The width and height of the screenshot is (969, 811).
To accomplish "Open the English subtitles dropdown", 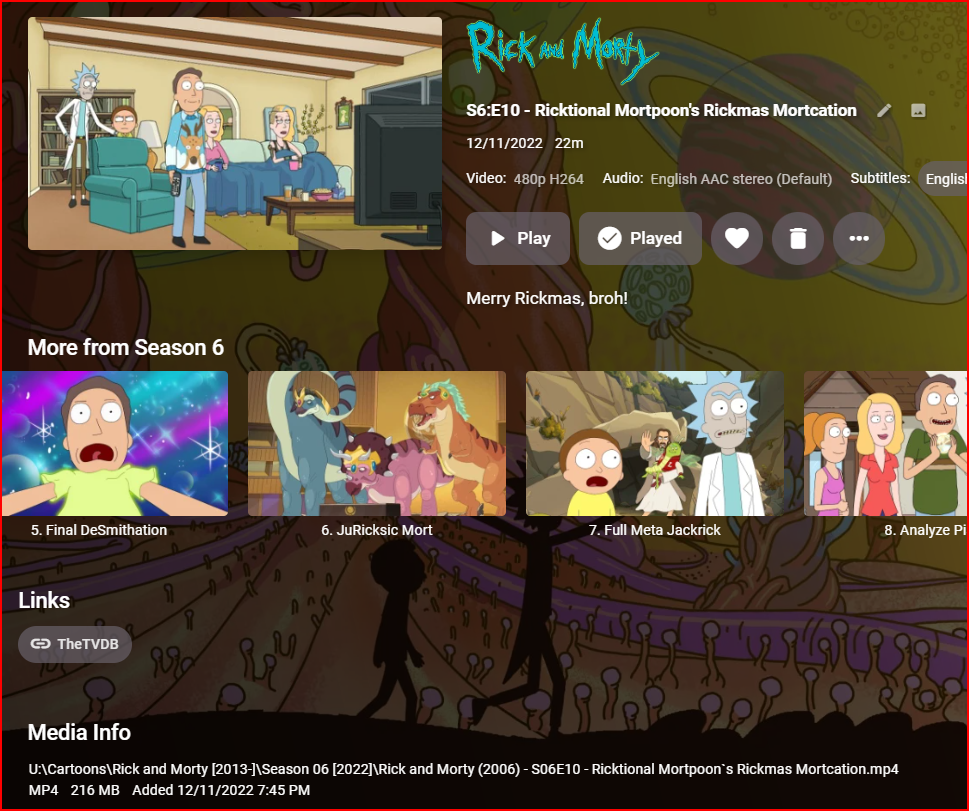I will point(943,179).
